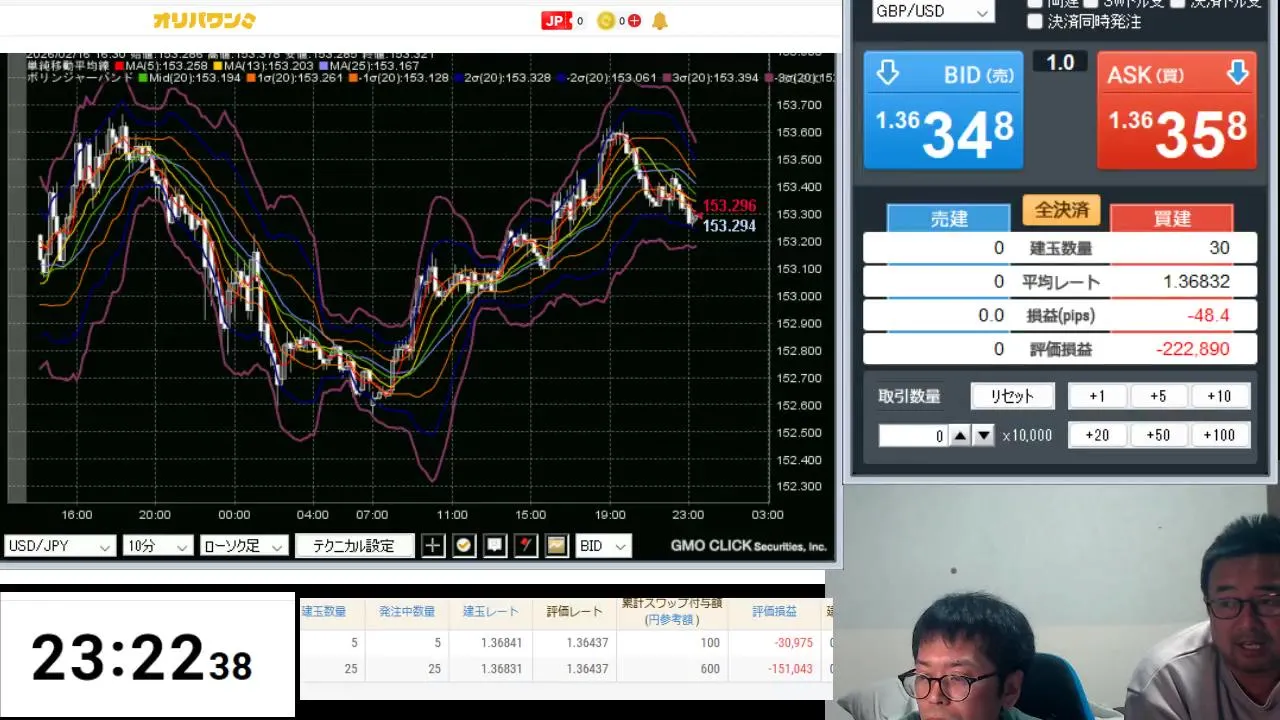Add twenty lots with the +20 button
The width and height of the screenshot is (1280, 720).
pos(1097,435)
